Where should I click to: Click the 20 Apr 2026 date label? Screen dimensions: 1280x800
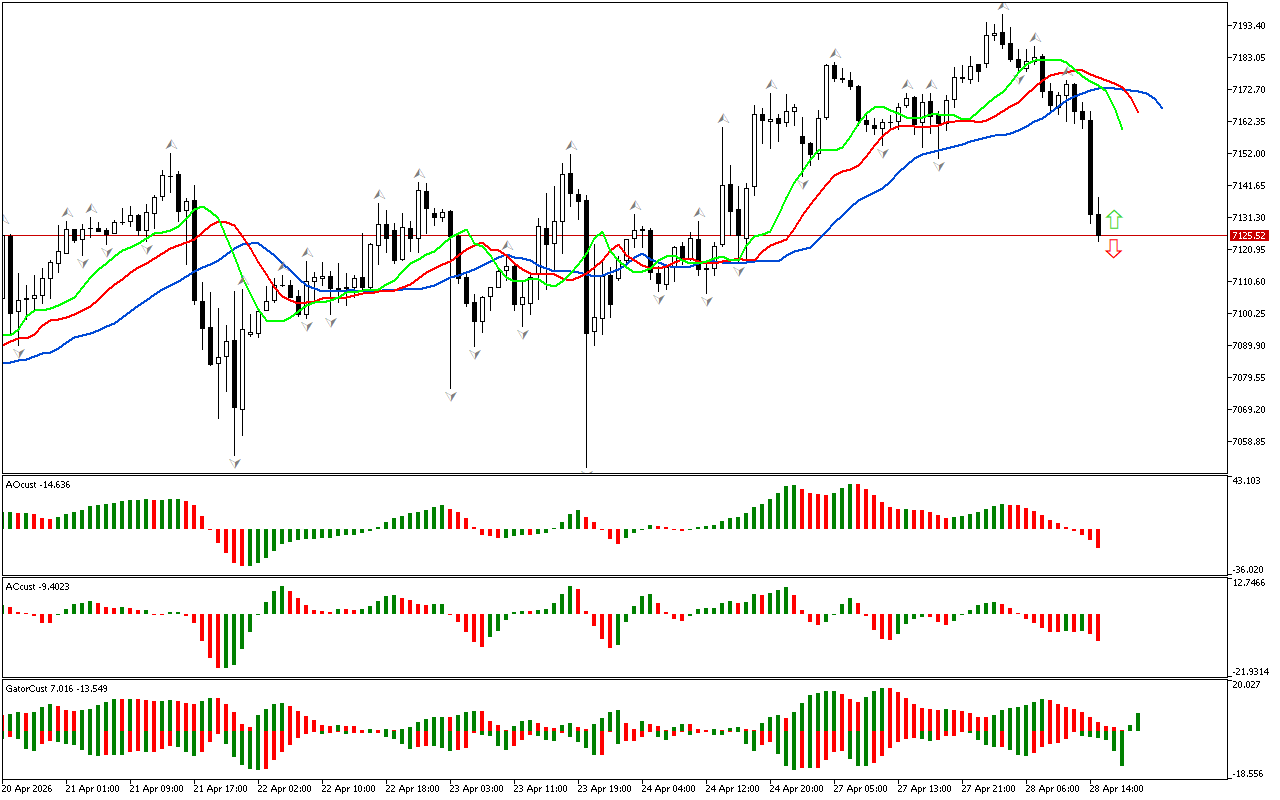[x=30, y=789]
